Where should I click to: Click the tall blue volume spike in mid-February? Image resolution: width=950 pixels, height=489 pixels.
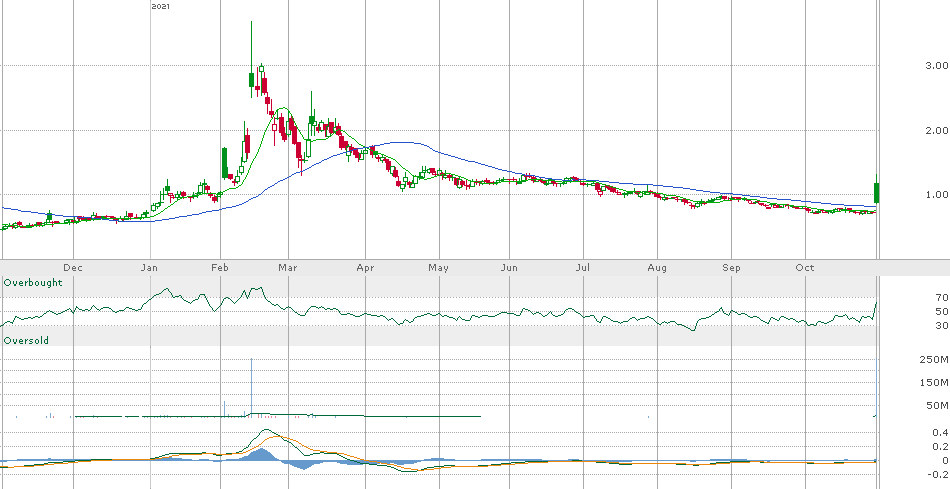[251, 386]
